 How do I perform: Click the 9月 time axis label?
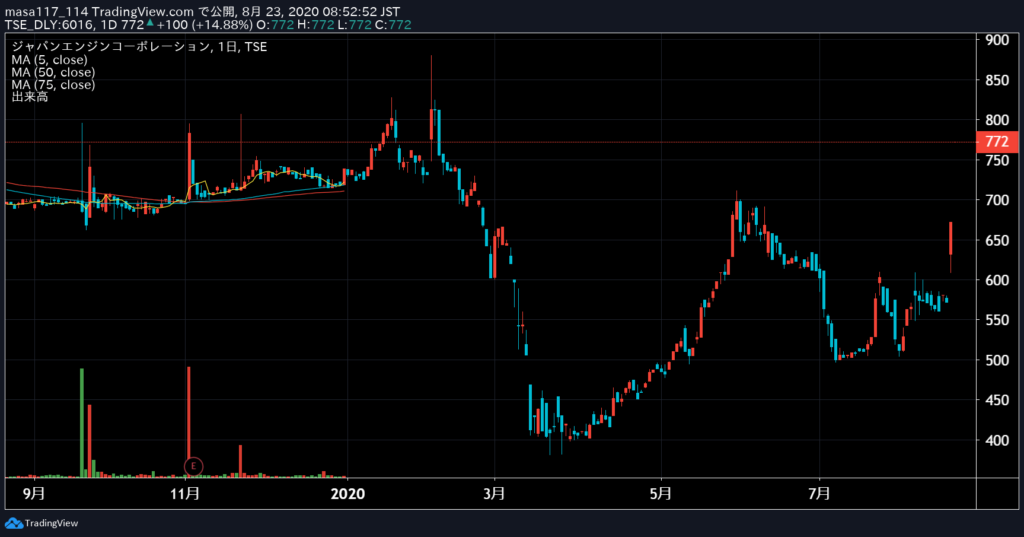tap(34, 493)
